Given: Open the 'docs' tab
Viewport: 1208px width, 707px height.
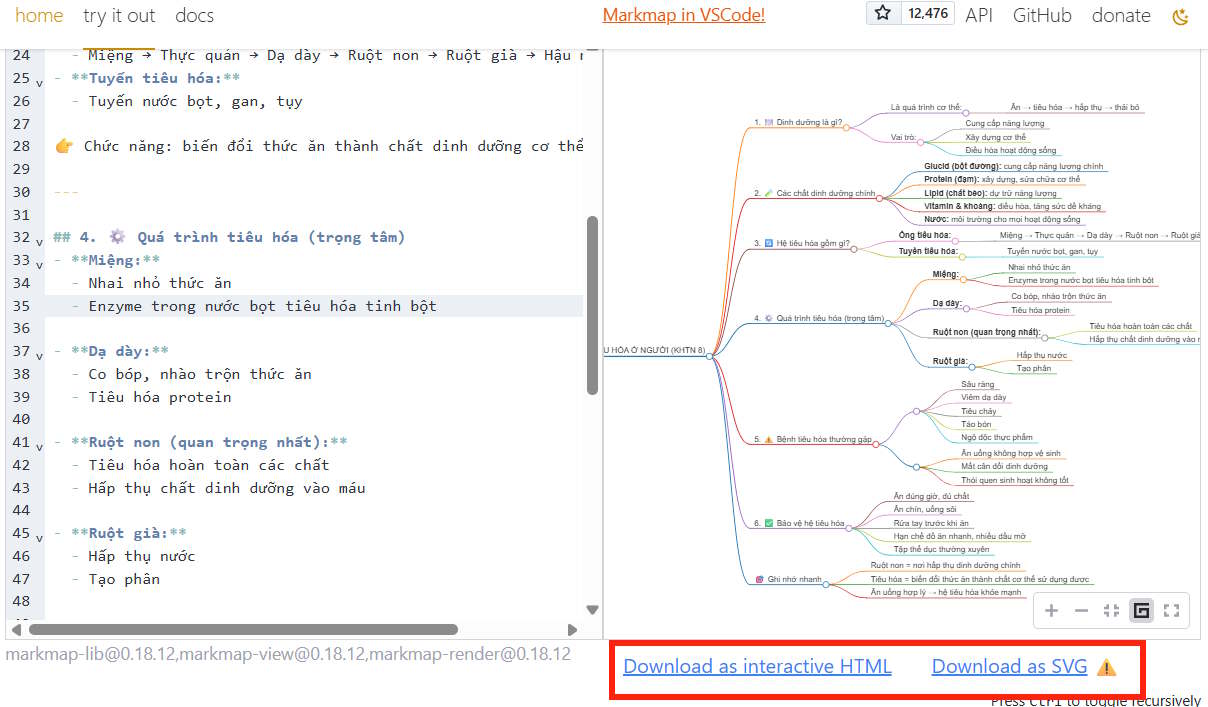Looking at the screenshot, I should [194, 16].
